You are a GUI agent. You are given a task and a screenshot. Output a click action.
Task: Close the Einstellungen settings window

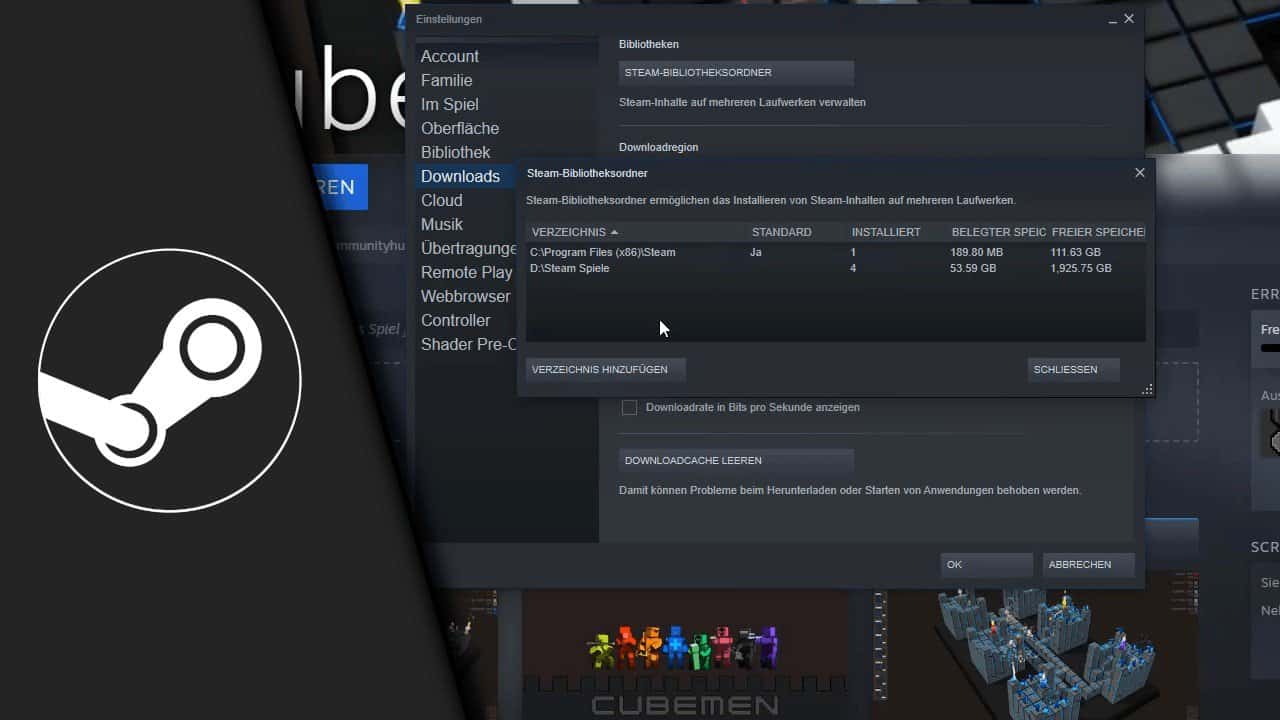pos(1129,19)
